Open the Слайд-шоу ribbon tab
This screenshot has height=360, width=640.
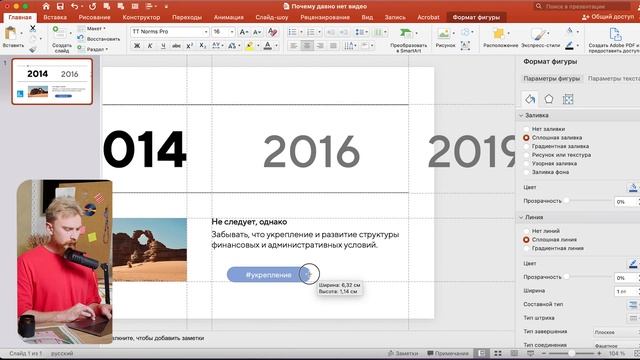(272, 17)
